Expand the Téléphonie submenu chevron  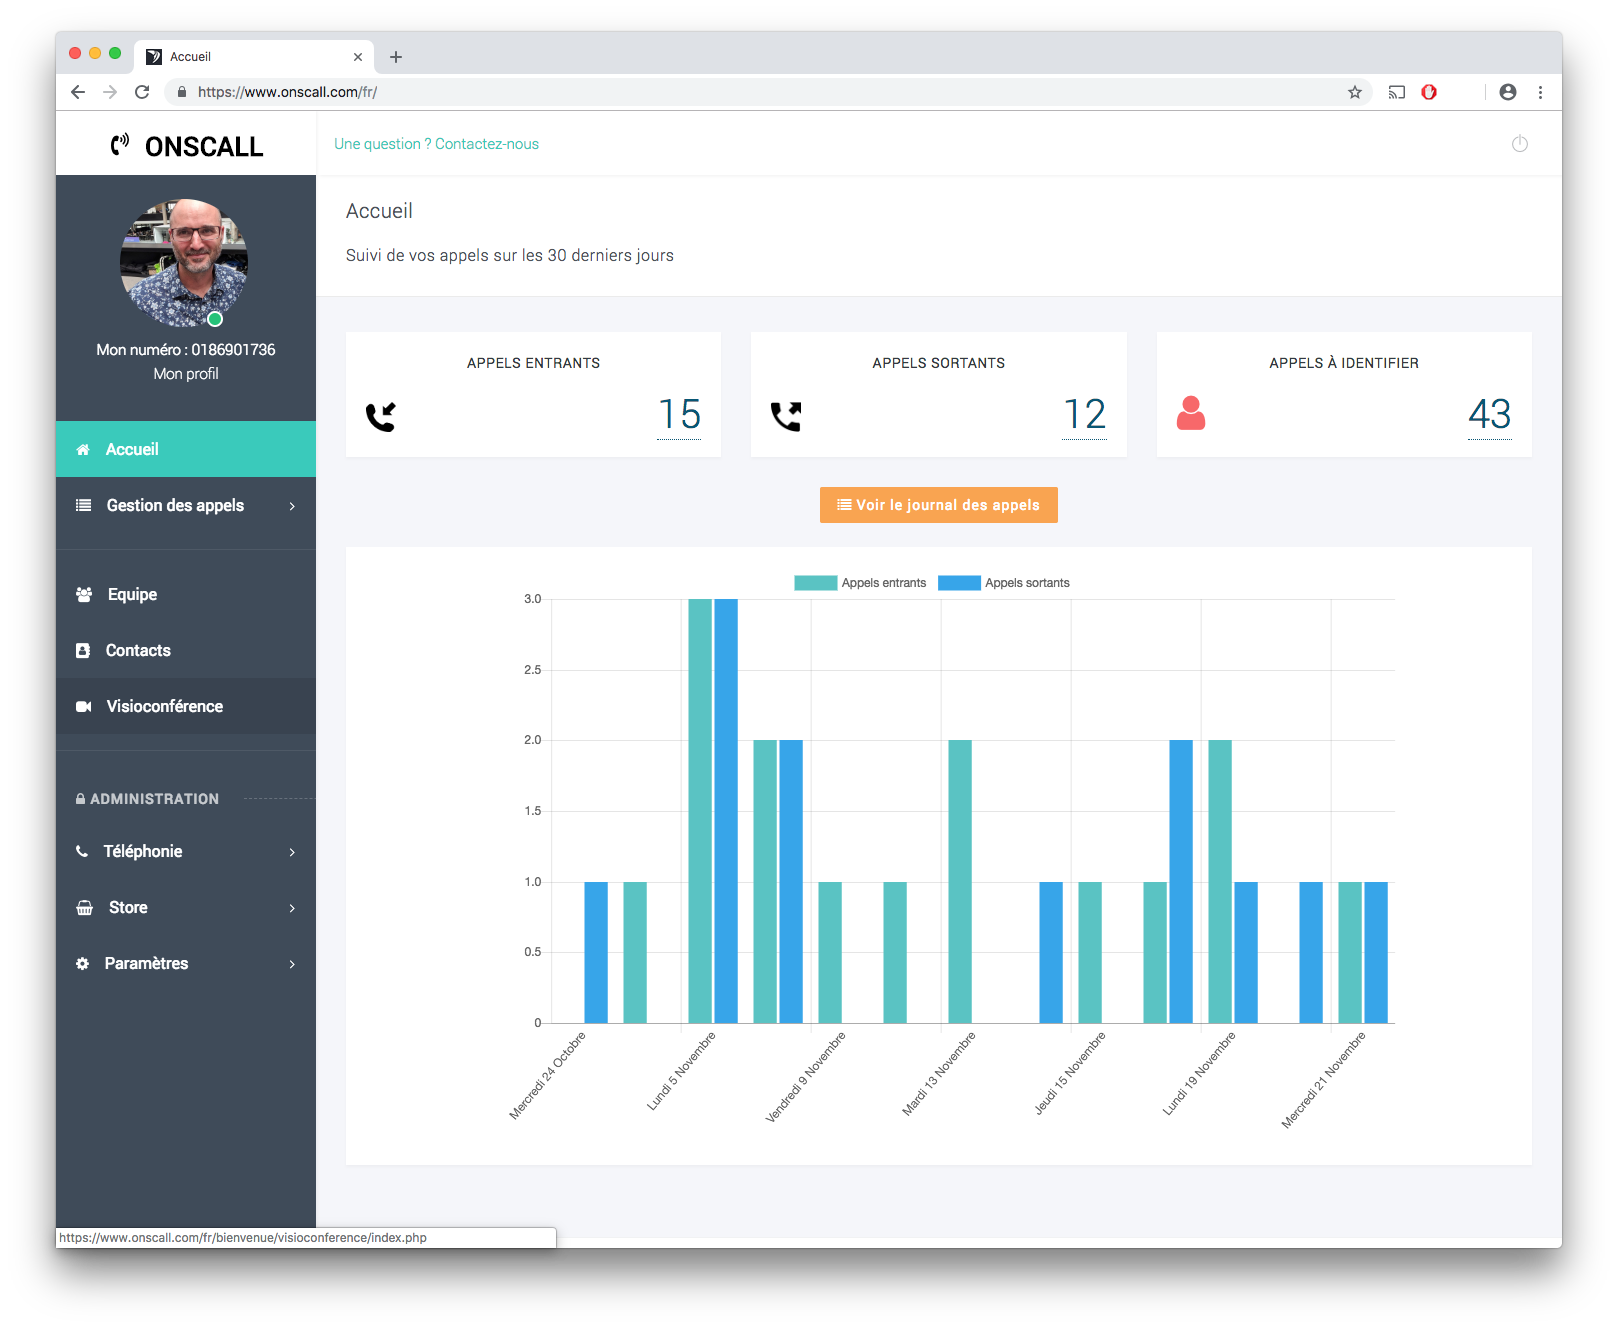[292, 852]
